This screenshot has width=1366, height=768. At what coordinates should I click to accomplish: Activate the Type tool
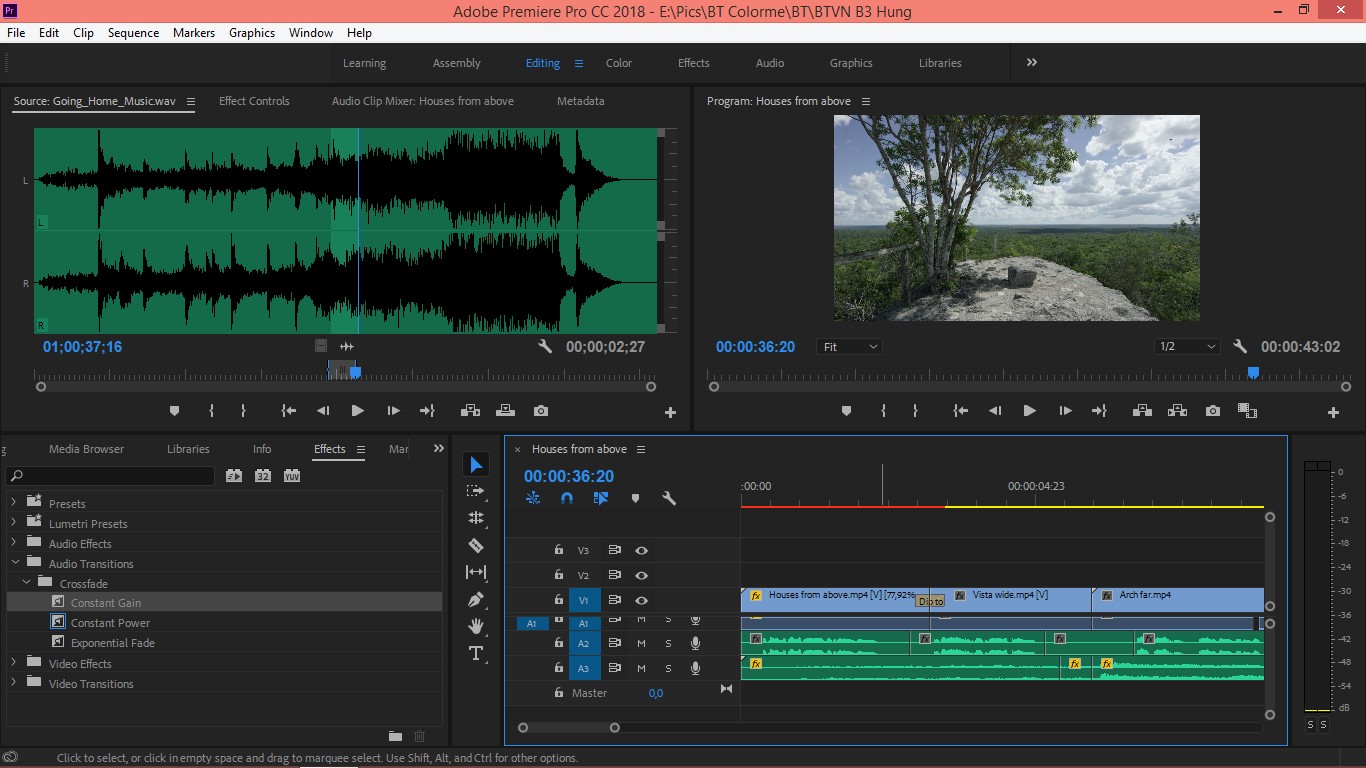476,653
